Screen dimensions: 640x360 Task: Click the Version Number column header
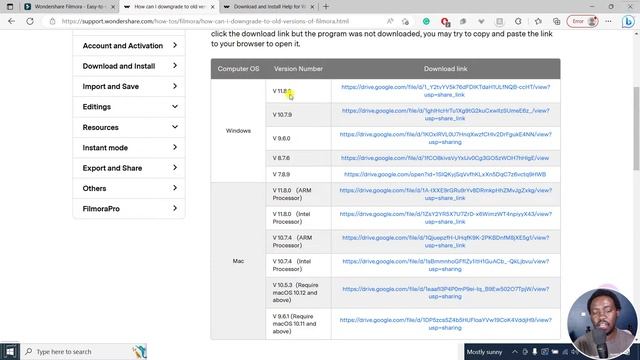[x=298, y=69]
